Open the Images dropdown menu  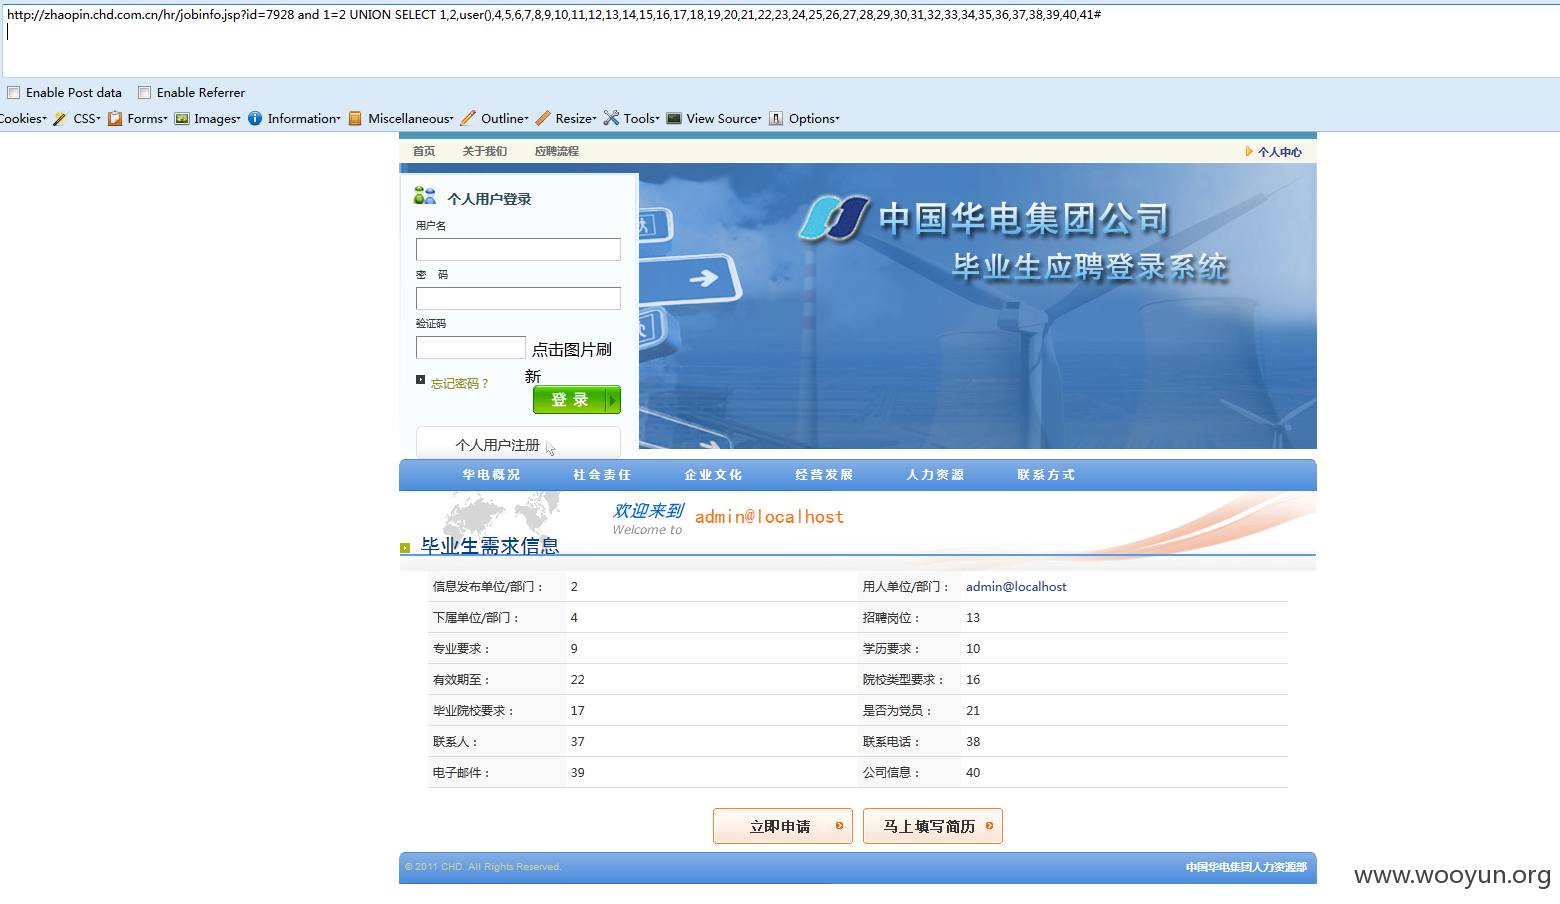[217, 119]
